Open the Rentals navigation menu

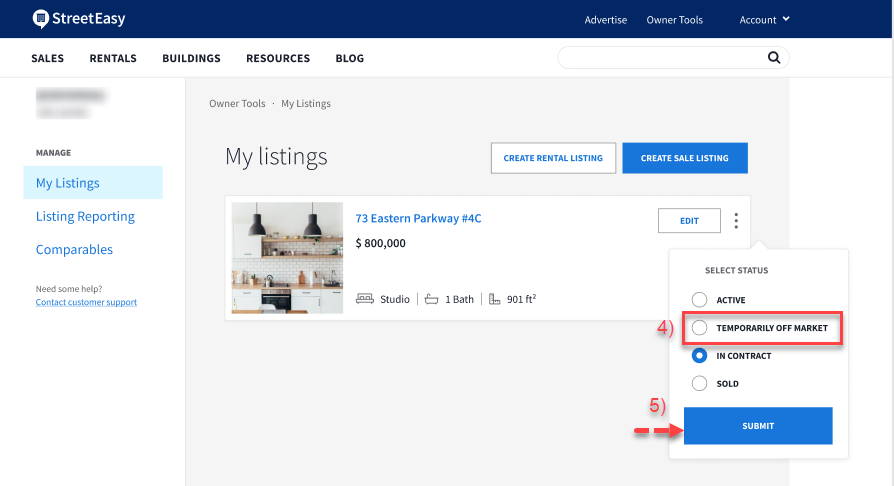click(x=113, y=59)
